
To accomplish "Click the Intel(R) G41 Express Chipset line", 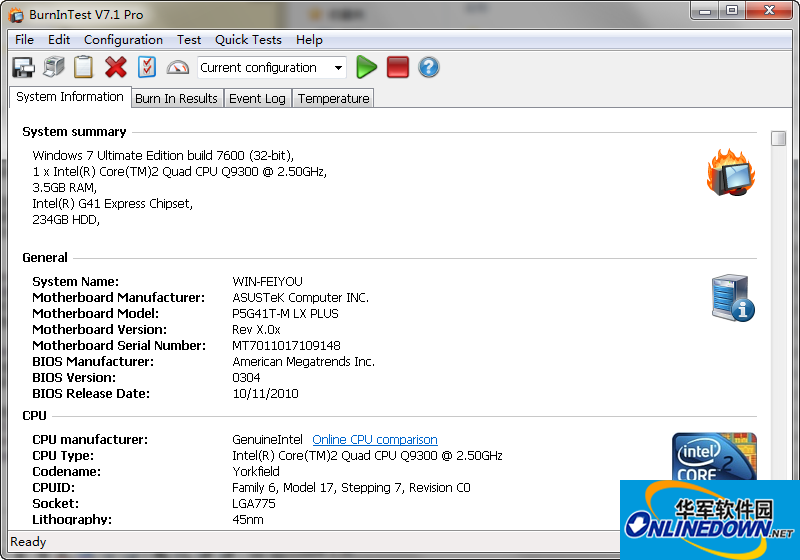I will [113, 204].
